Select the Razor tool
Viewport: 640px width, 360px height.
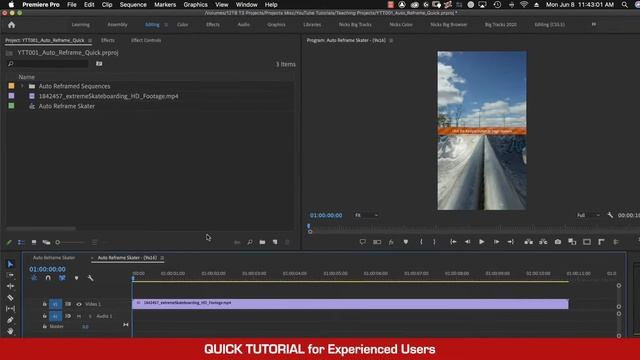click(x=10, y=298)
